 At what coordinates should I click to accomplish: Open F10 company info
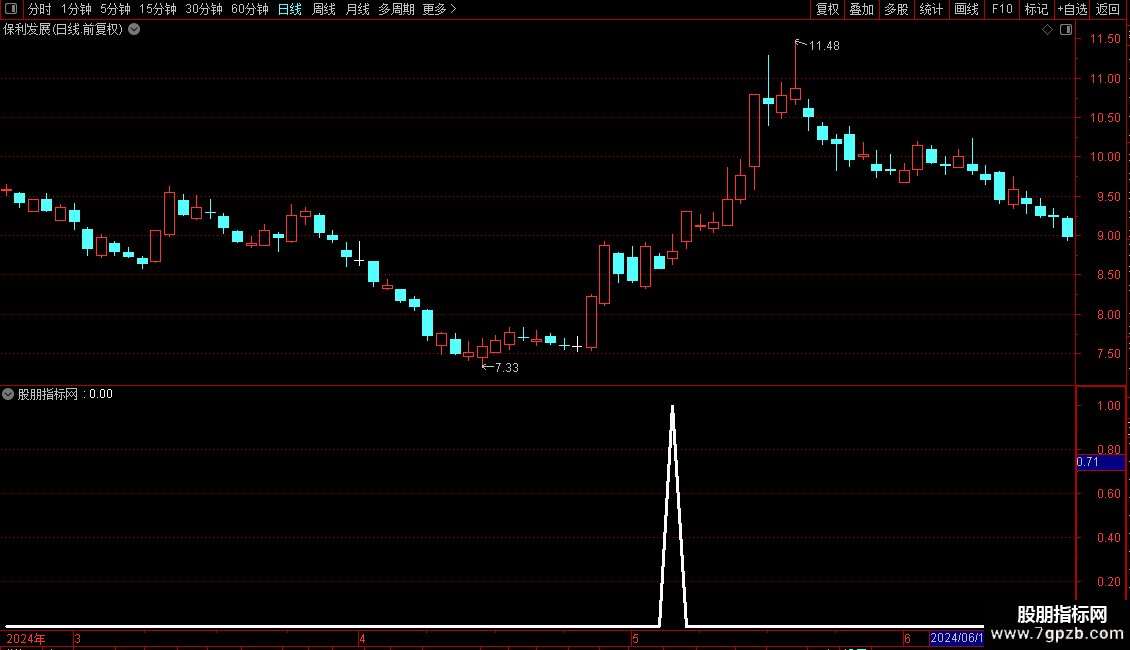pos(1002,9)
